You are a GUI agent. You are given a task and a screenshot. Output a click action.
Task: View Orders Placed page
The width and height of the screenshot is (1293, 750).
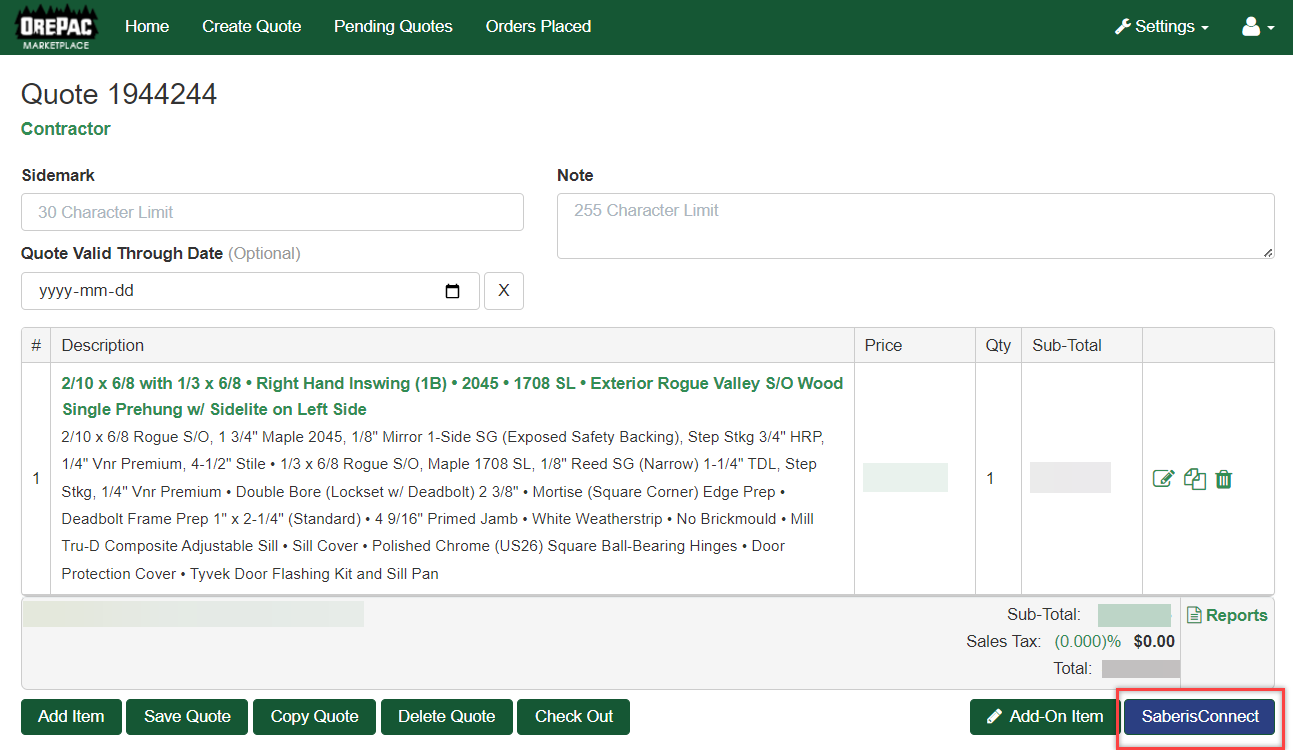[x=538, y=27]
